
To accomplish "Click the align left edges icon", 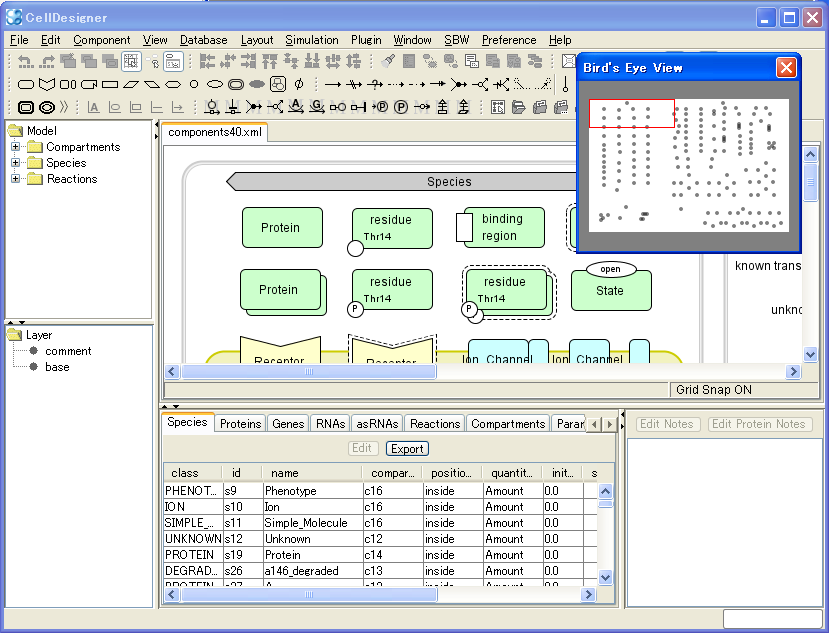I will [x=207, y=62].
